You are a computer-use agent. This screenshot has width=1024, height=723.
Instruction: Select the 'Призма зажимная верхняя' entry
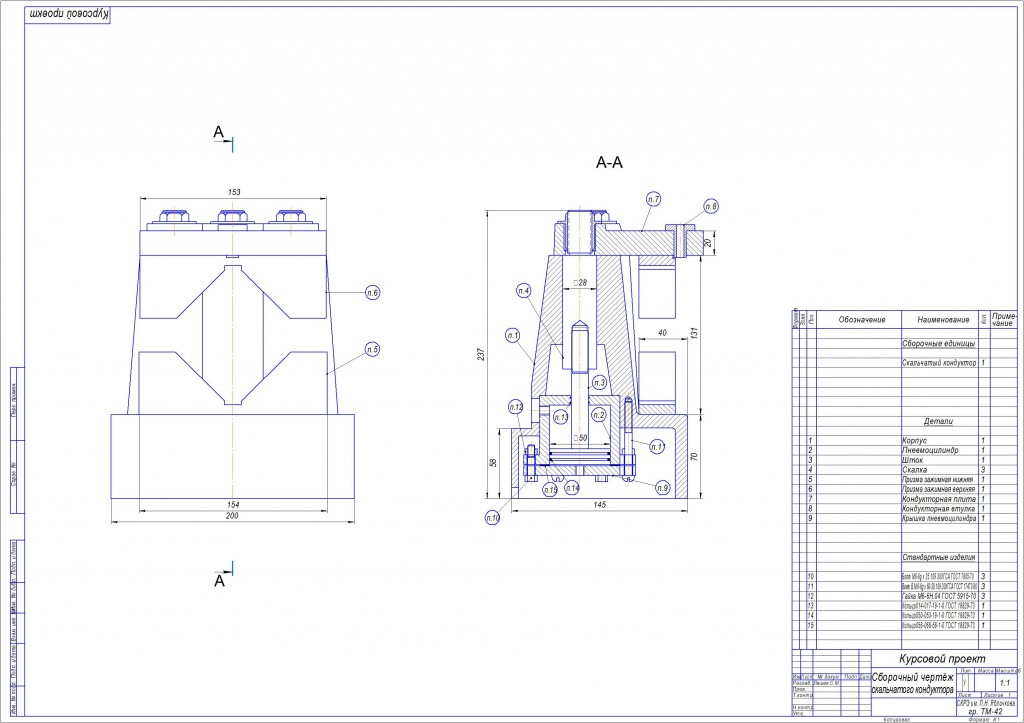tap(938, 489)
